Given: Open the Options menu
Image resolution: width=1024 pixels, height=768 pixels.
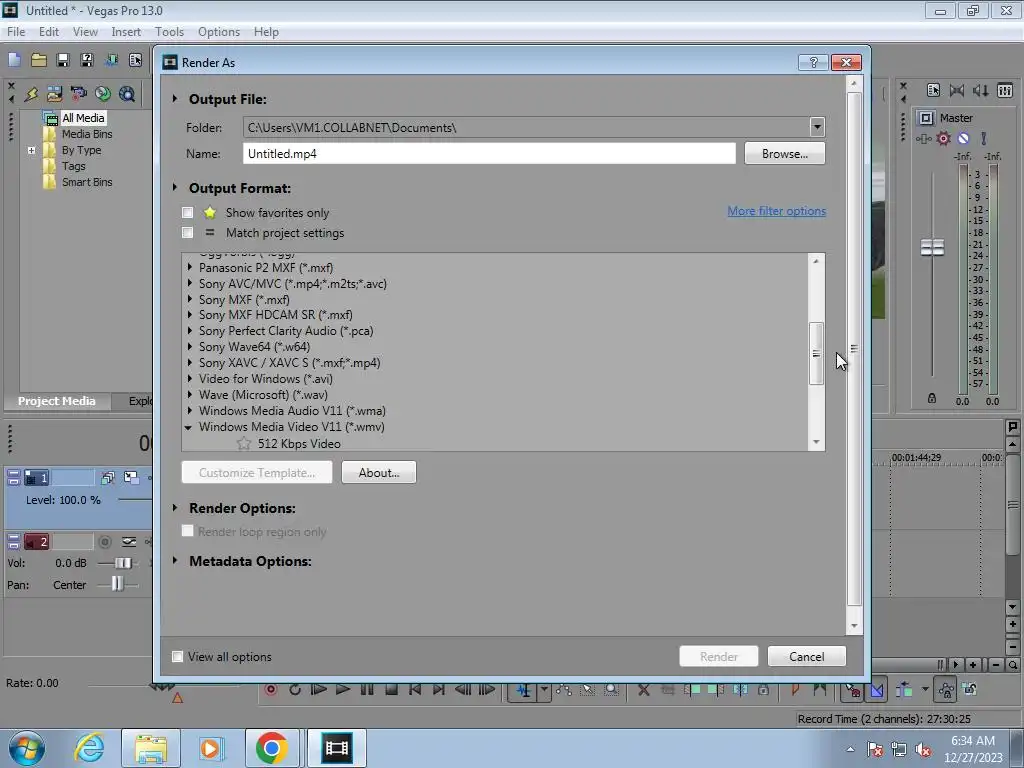Looking at the screenshot, I should (219, 31).
